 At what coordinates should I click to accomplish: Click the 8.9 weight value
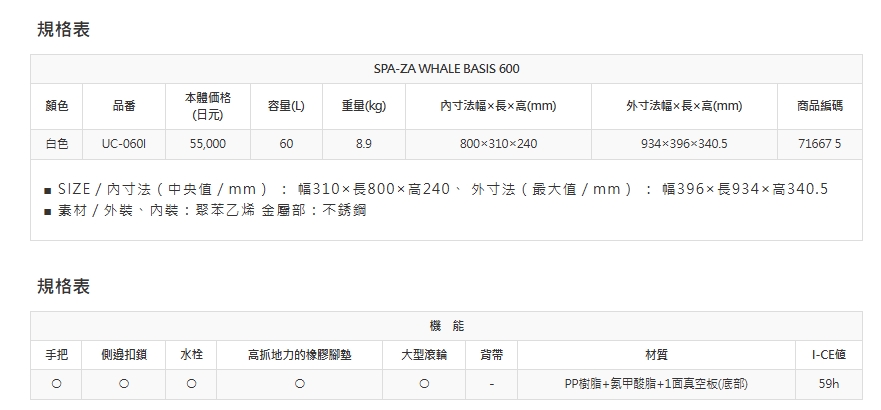tap(364, 144)
